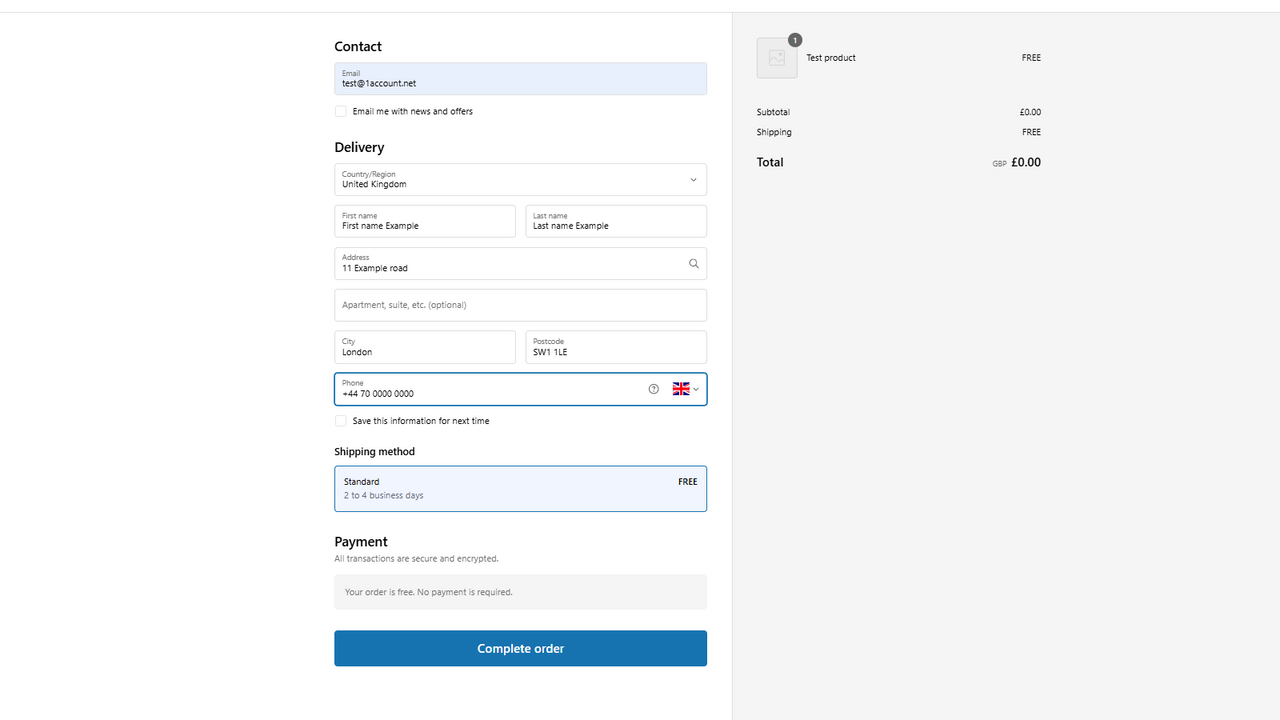
Task: Click 'All transactions are secure and encrypted' text
Action: [x=416, y=559]
